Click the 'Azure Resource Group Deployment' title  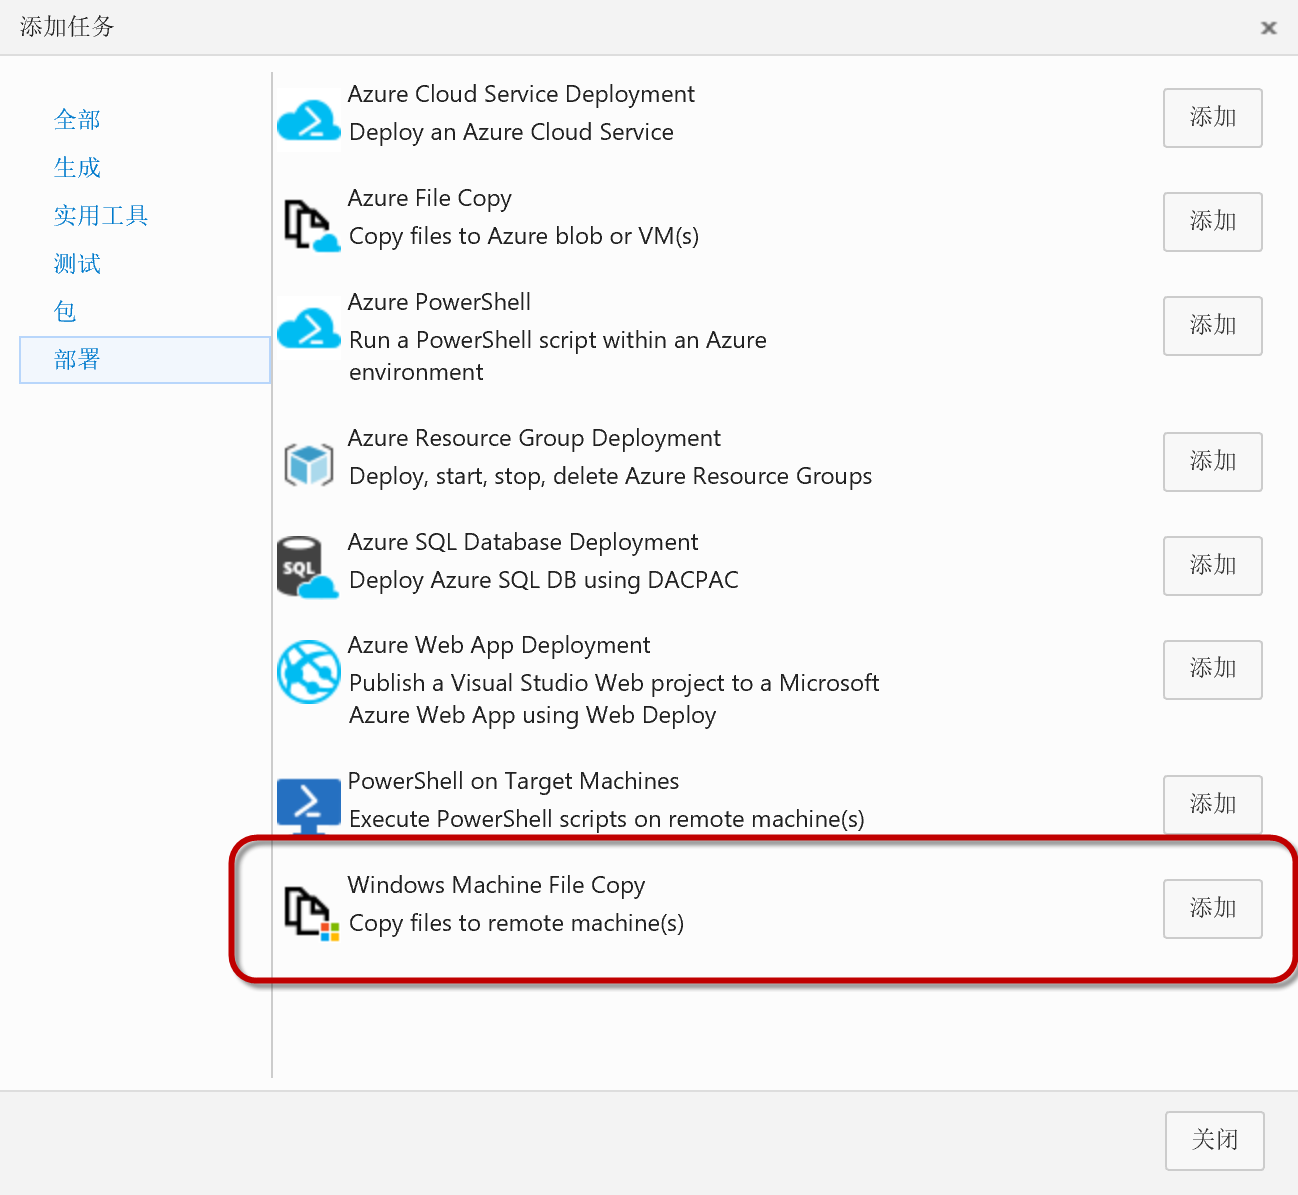[x=534, y=438]
